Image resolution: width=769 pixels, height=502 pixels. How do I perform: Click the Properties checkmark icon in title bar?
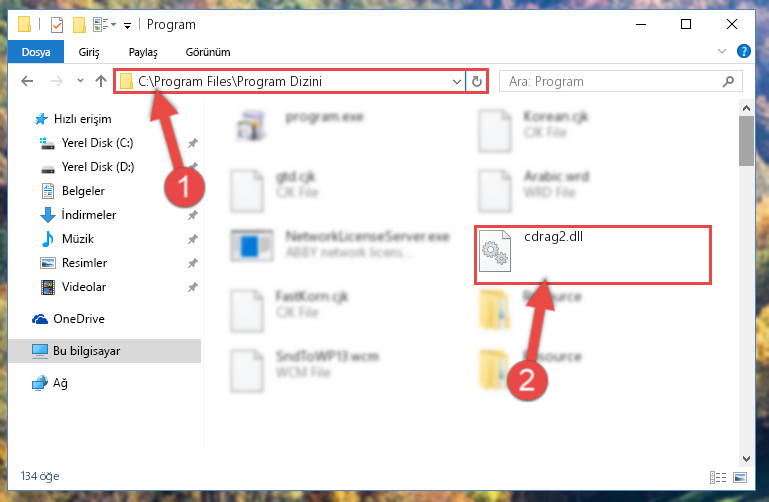(x=57, y=24)
